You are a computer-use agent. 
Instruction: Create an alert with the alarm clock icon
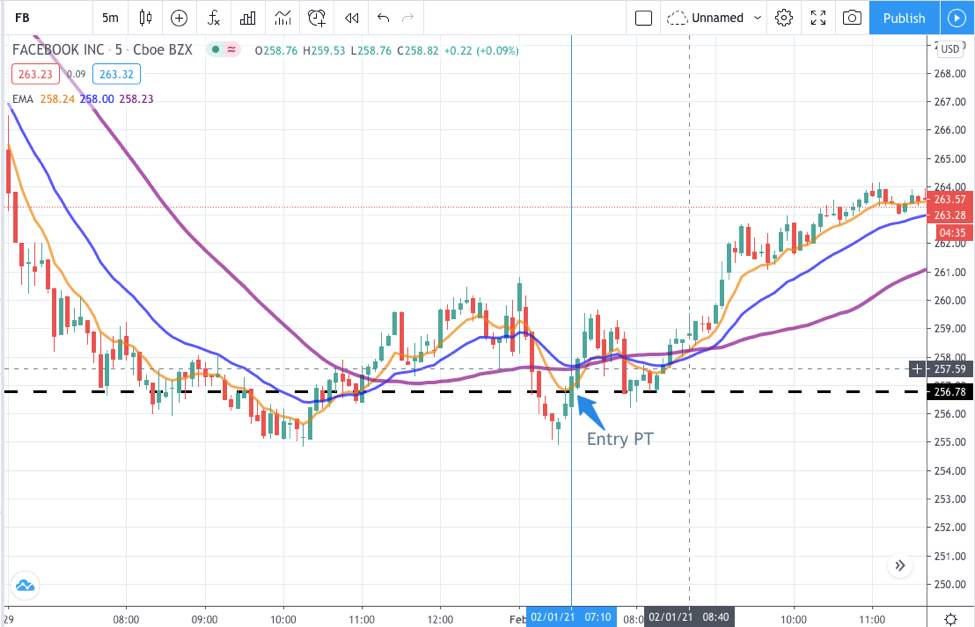pos(317,18)
